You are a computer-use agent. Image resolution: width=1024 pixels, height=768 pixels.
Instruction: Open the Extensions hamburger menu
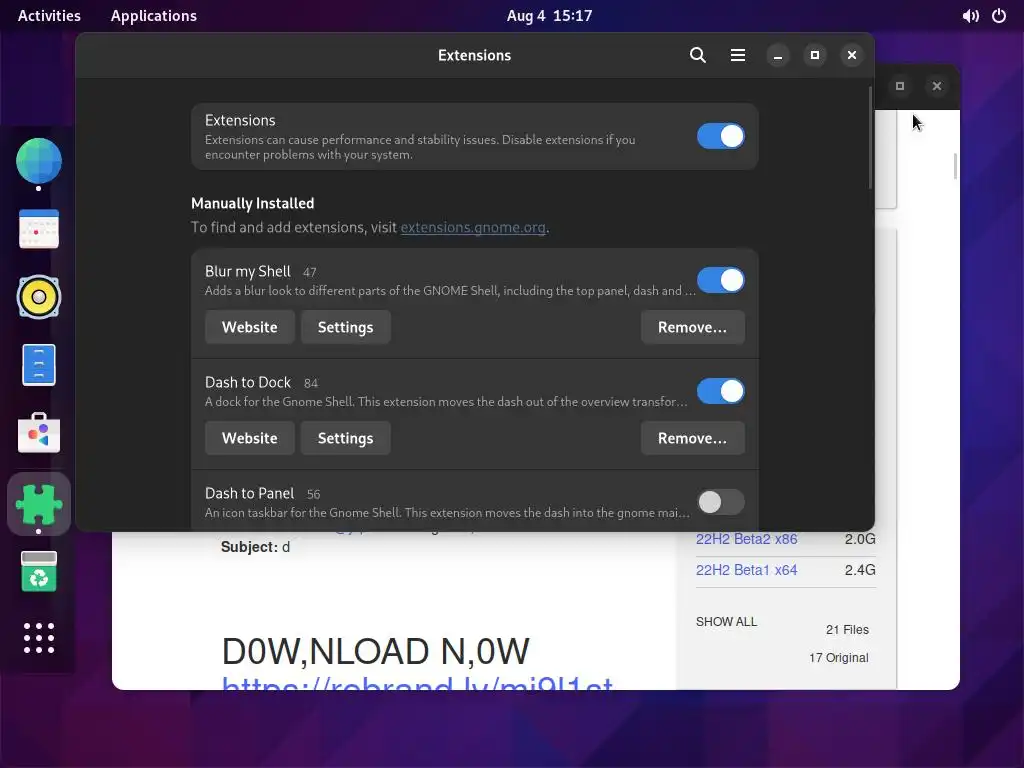pyautogui.click(x=737, y=56)
